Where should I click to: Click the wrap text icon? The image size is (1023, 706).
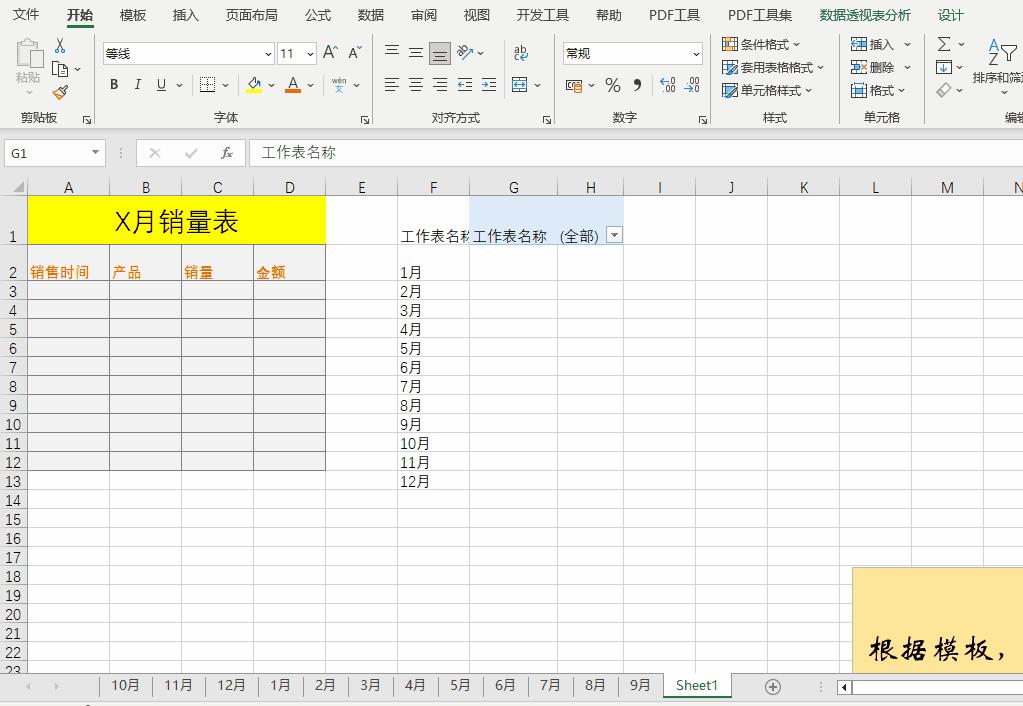521,53
